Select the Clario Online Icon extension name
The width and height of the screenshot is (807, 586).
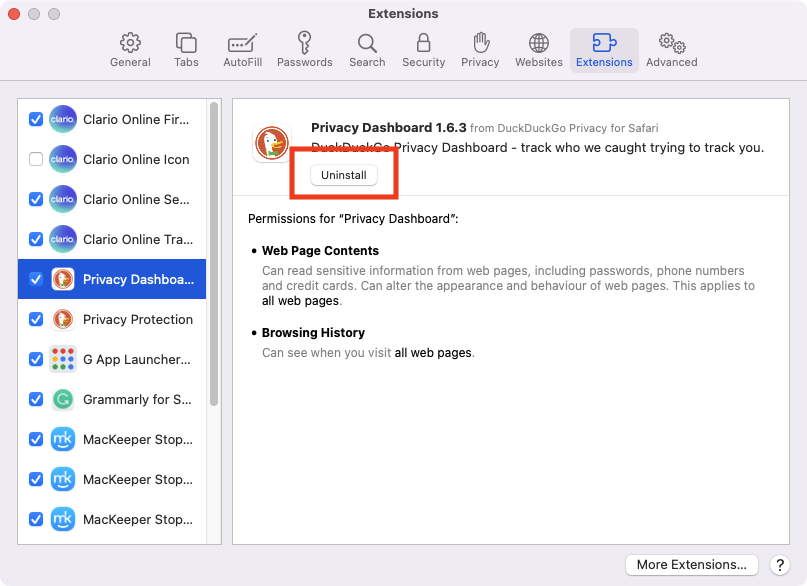[x=136, y=159]
